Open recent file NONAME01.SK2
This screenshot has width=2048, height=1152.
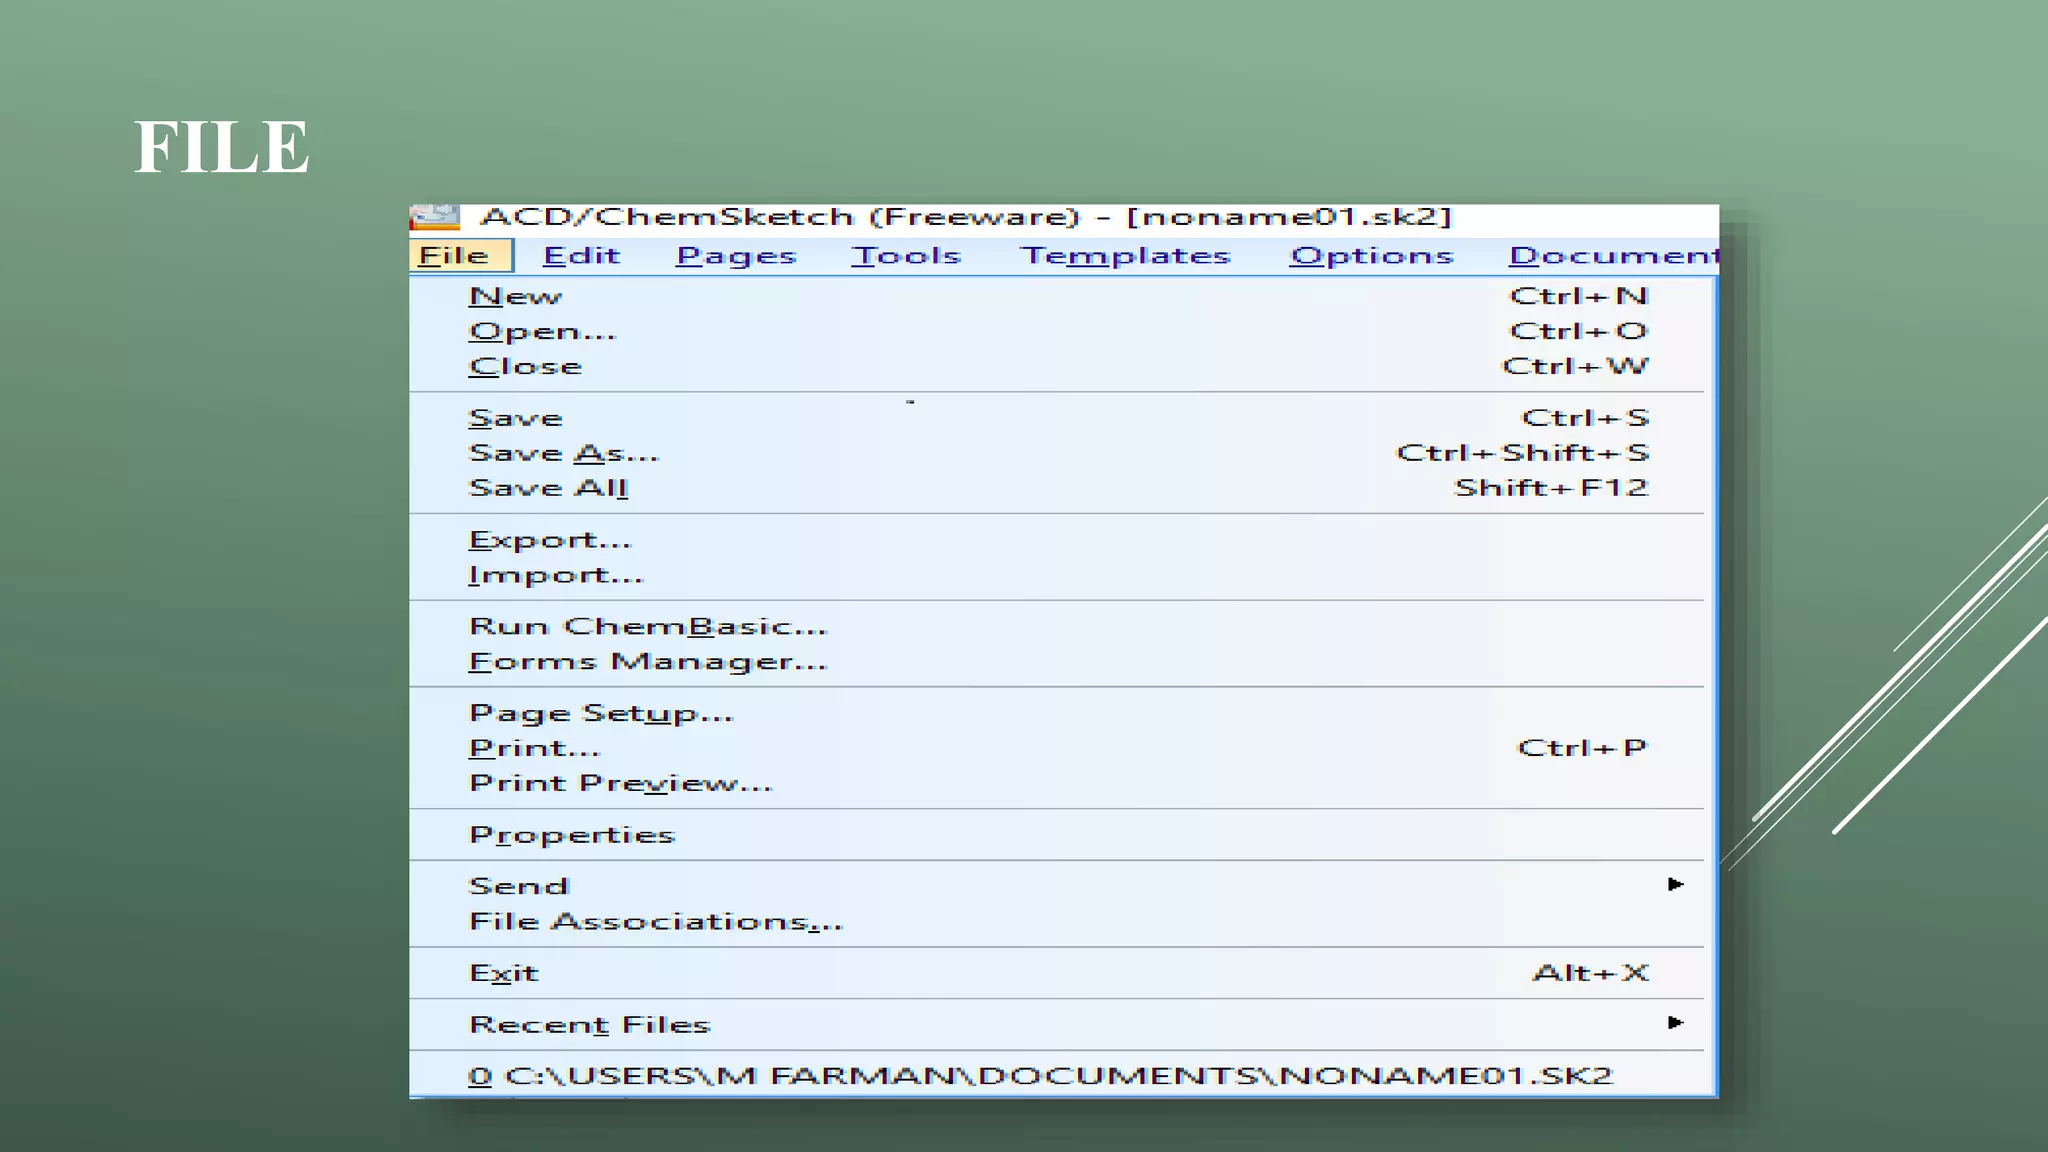click(1040, 1076)
